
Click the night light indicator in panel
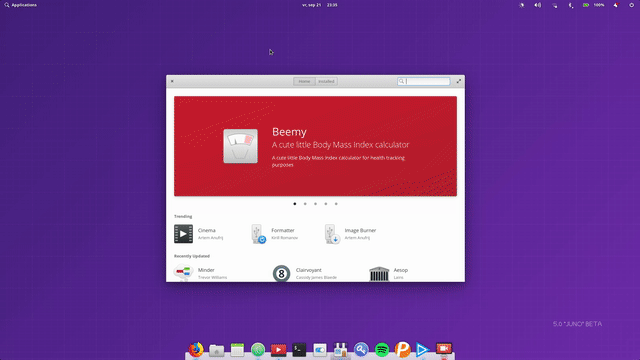[x=522, y=5]
